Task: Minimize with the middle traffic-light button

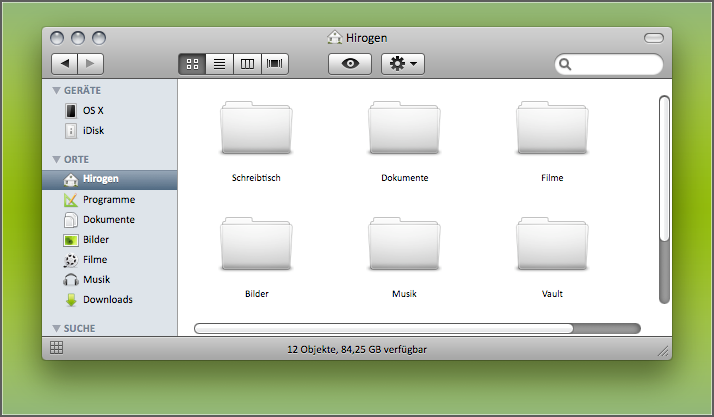Action: [78, 38]
